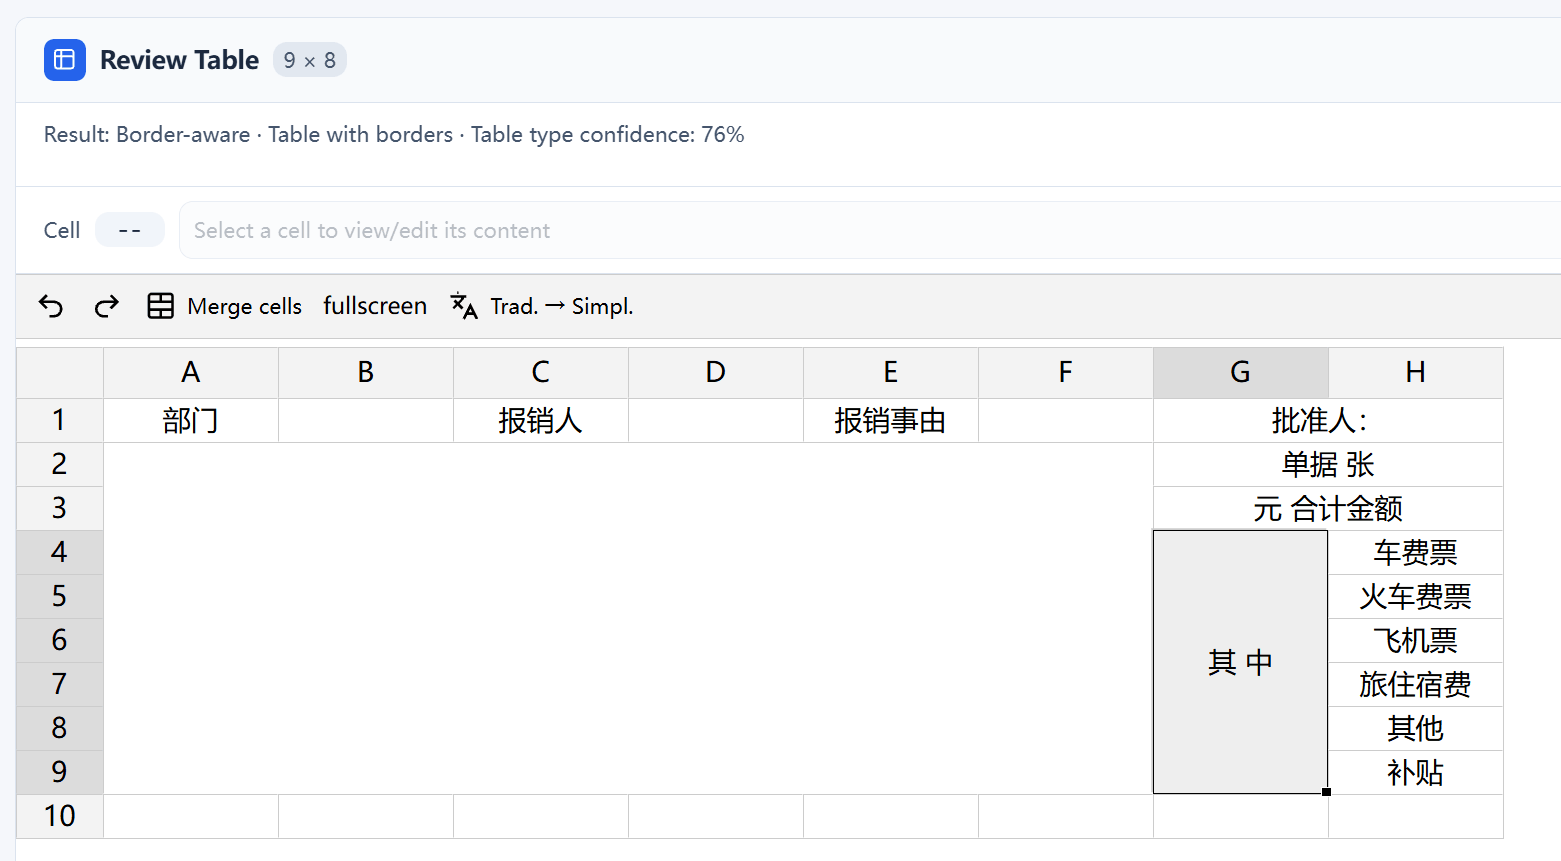Select empty cell F1
The image size is (1561, 861).
pos(1066,421)
